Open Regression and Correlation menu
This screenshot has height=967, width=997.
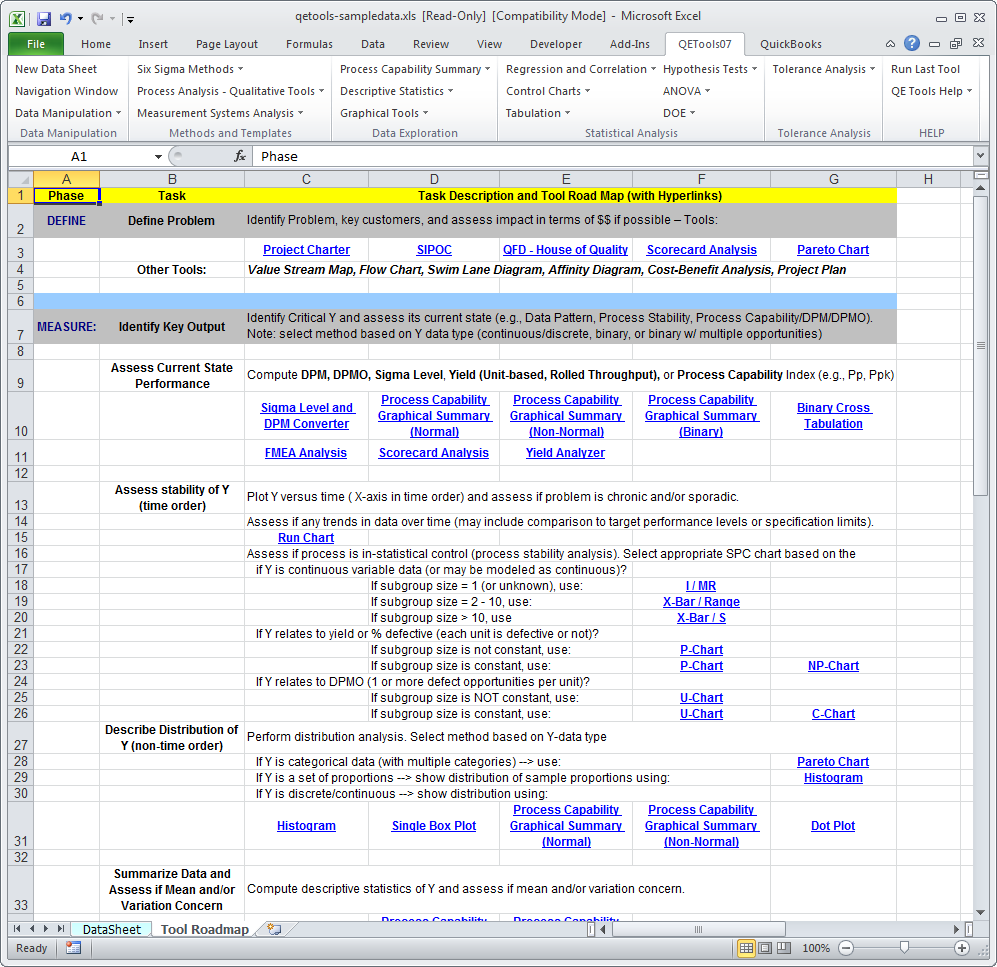click(580, 69)
